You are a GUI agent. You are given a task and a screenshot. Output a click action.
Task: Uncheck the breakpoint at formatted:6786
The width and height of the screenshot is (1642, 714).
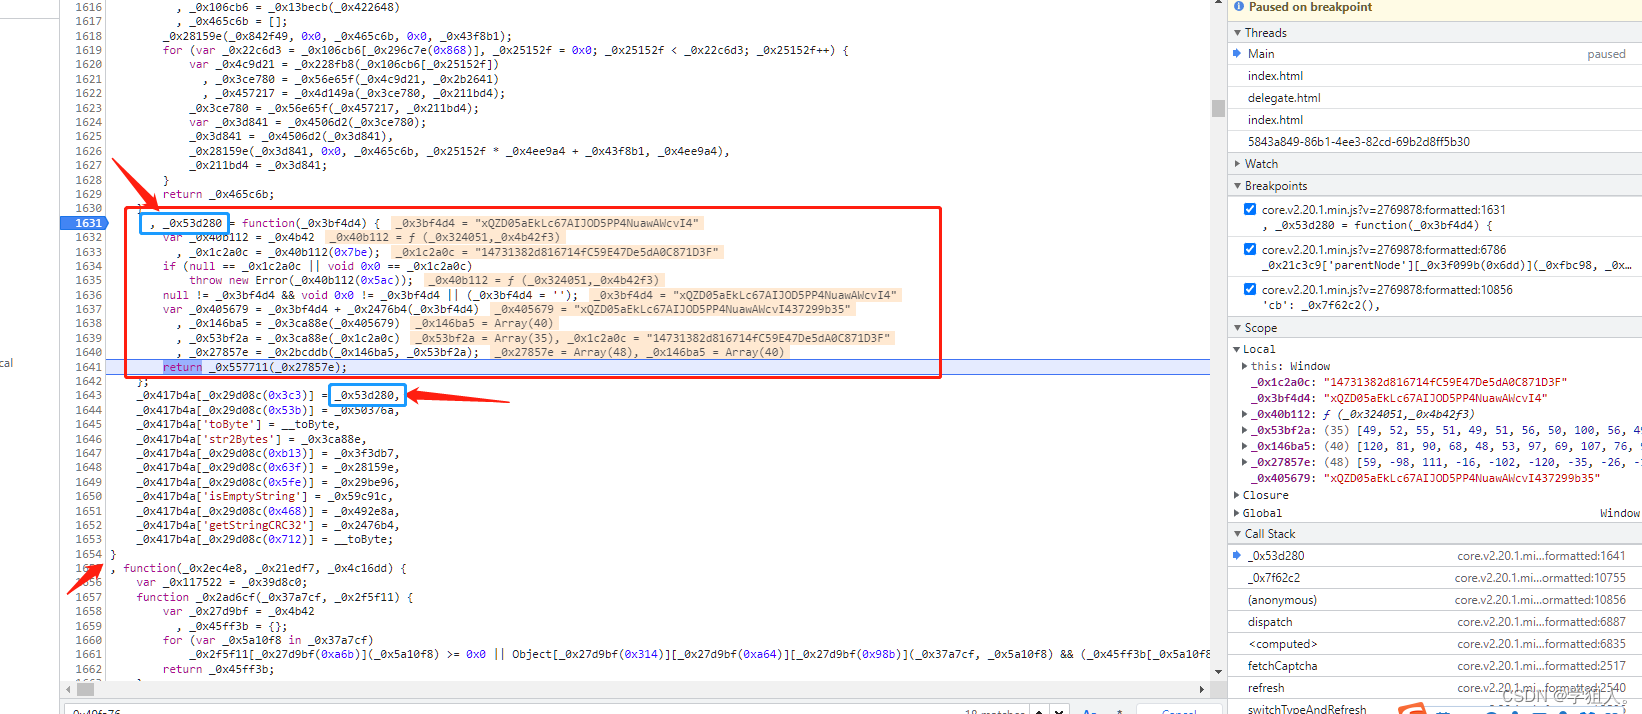point(1250,249)
